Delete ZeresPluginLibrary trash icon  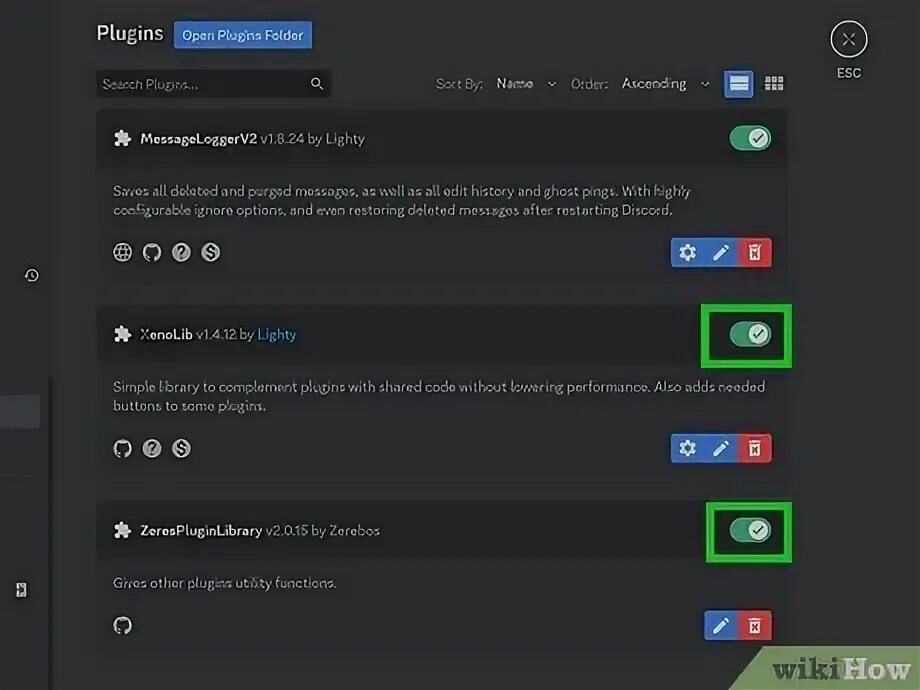[755, 625]
